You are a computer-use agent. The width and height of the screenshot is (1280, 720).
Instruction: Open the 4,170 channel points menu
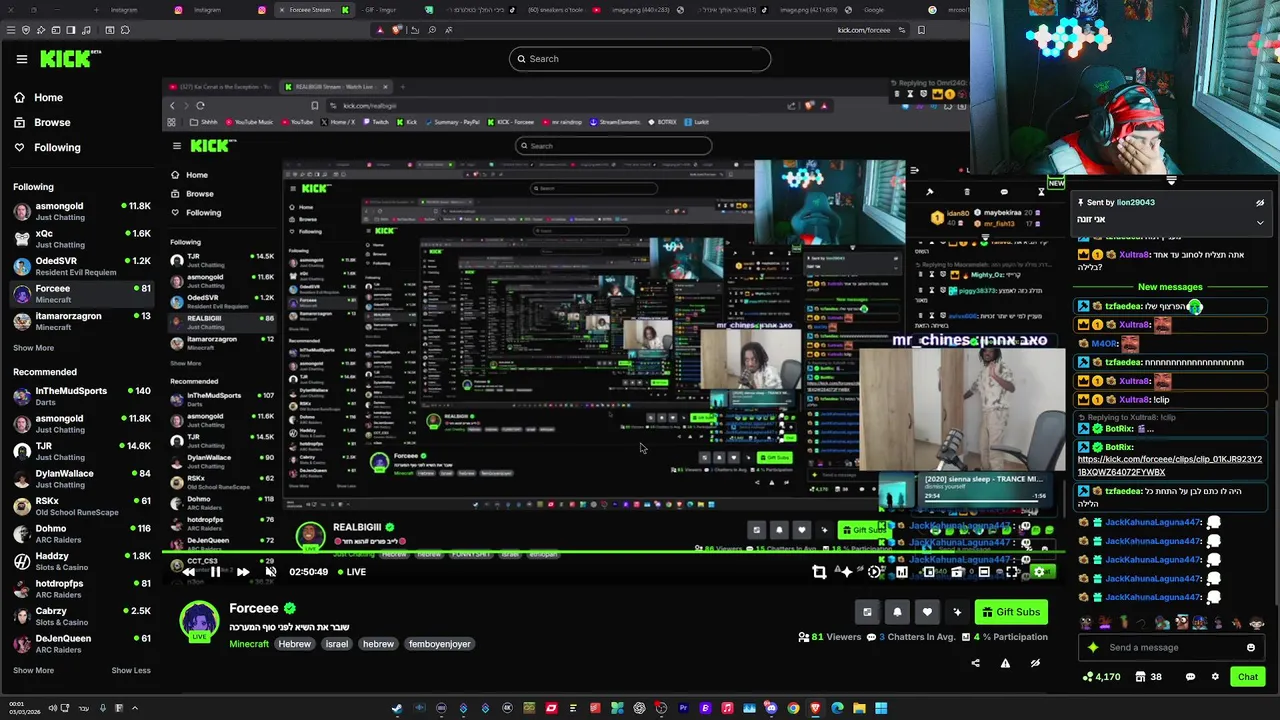pos(1101,677)
